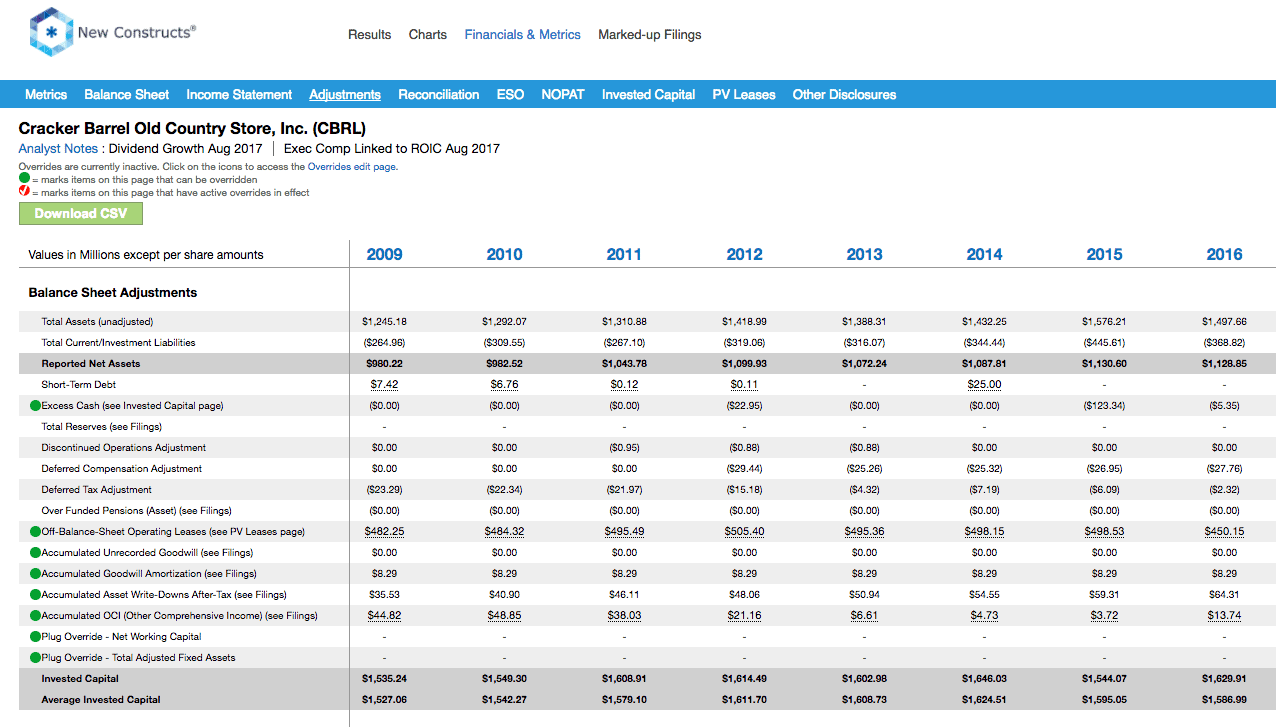
Task: Click the 2016 column header
Action: tap(1225, 254)
